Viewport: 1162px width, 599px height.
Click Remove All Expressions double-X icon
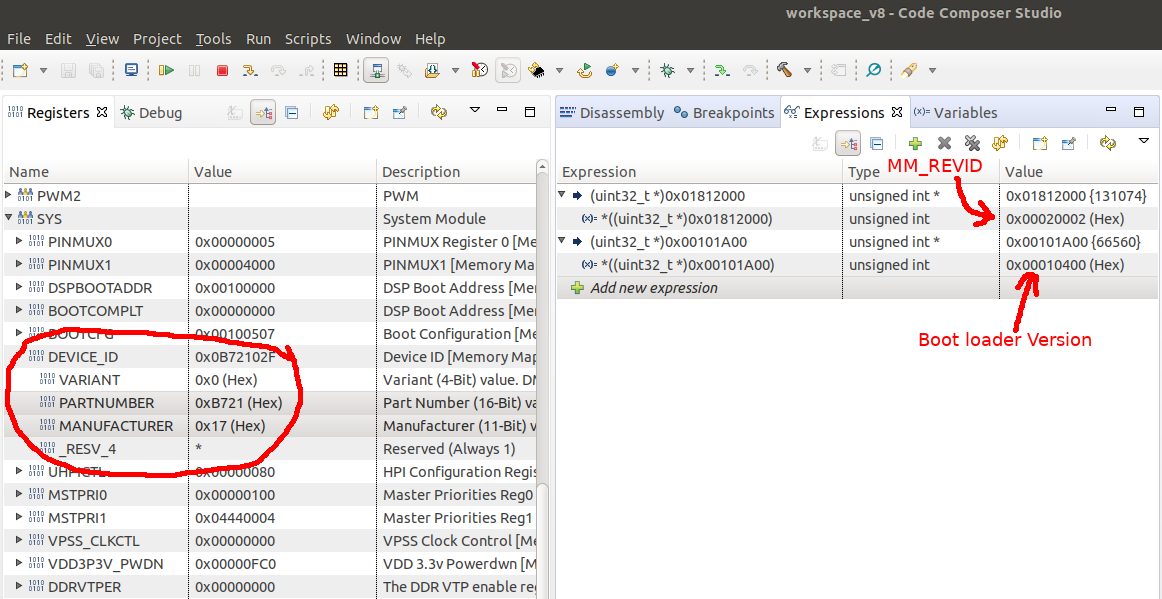pyautogui.click(x=972, y=143)
